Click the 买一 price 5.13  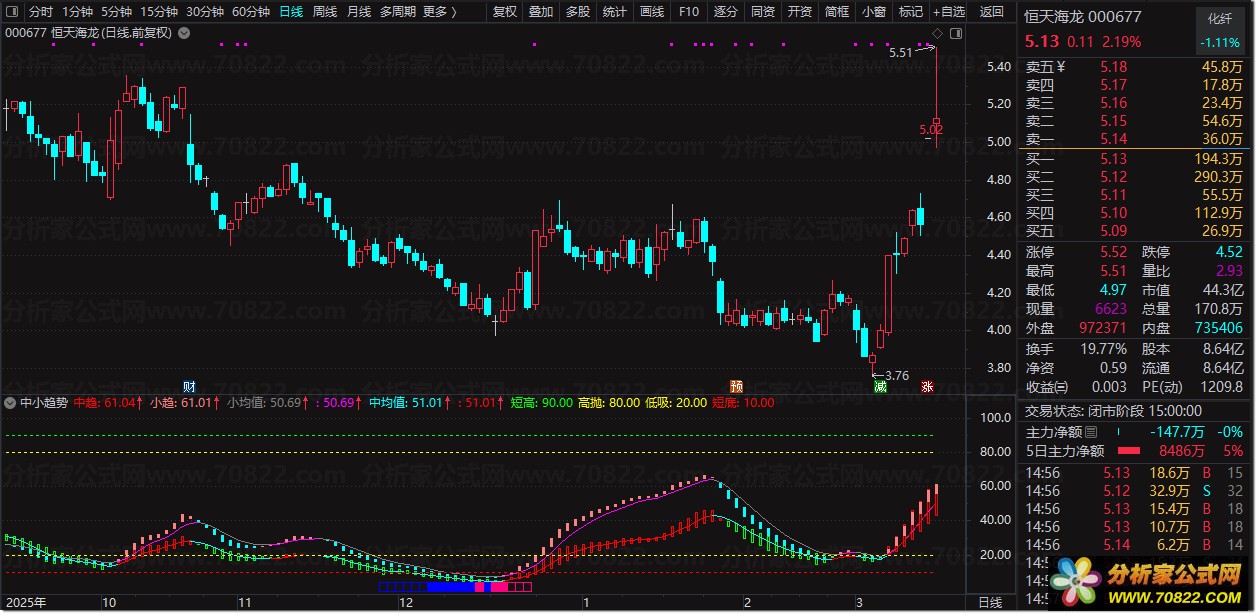click(1113, 159)
